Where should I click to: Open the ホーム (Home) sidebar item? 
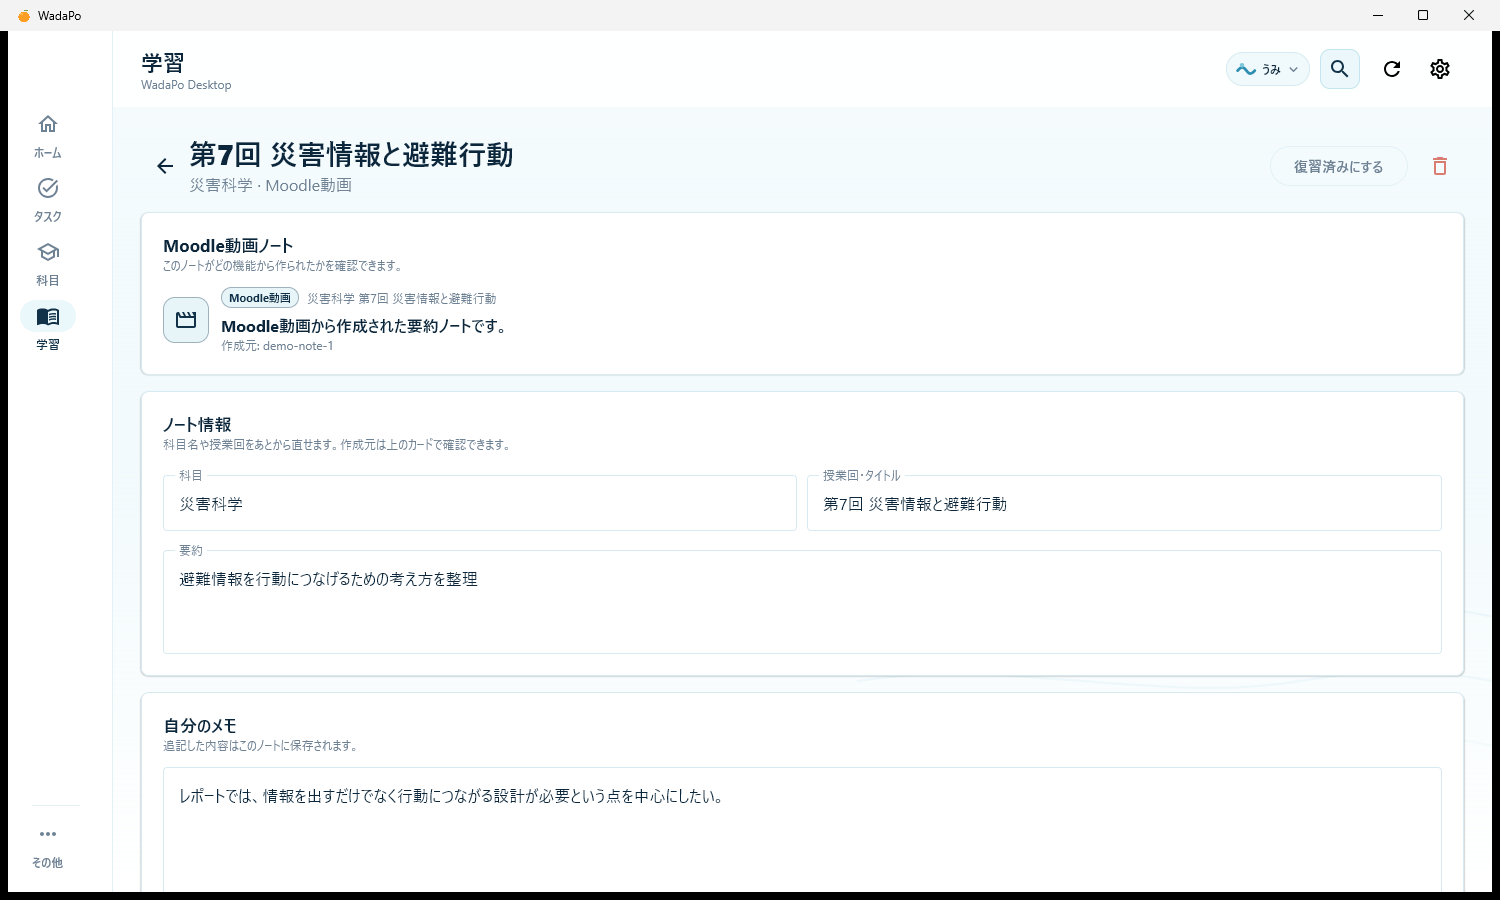click(x=48, y=137)
